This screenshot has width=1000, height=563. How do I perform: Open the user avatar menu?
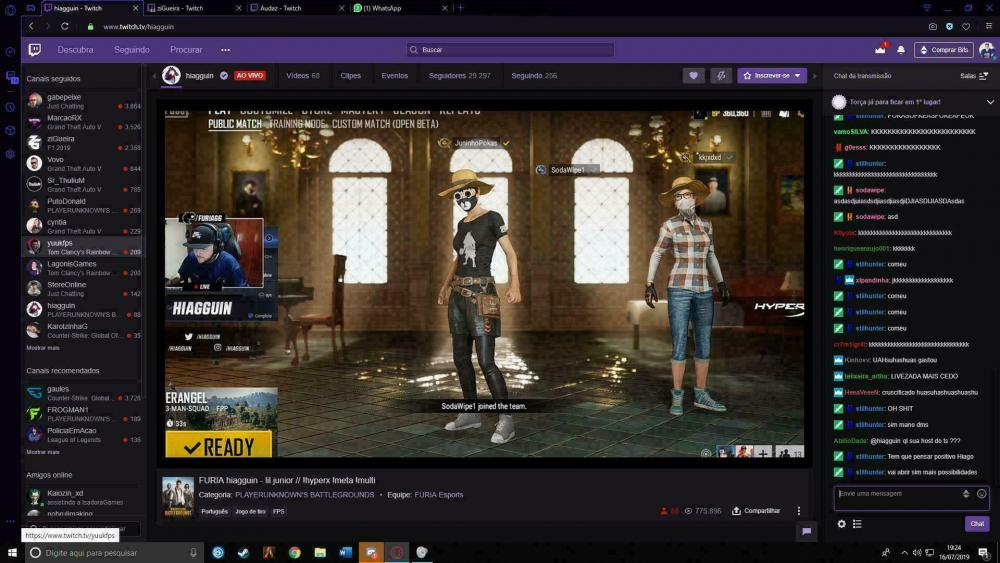click(986, 49)
